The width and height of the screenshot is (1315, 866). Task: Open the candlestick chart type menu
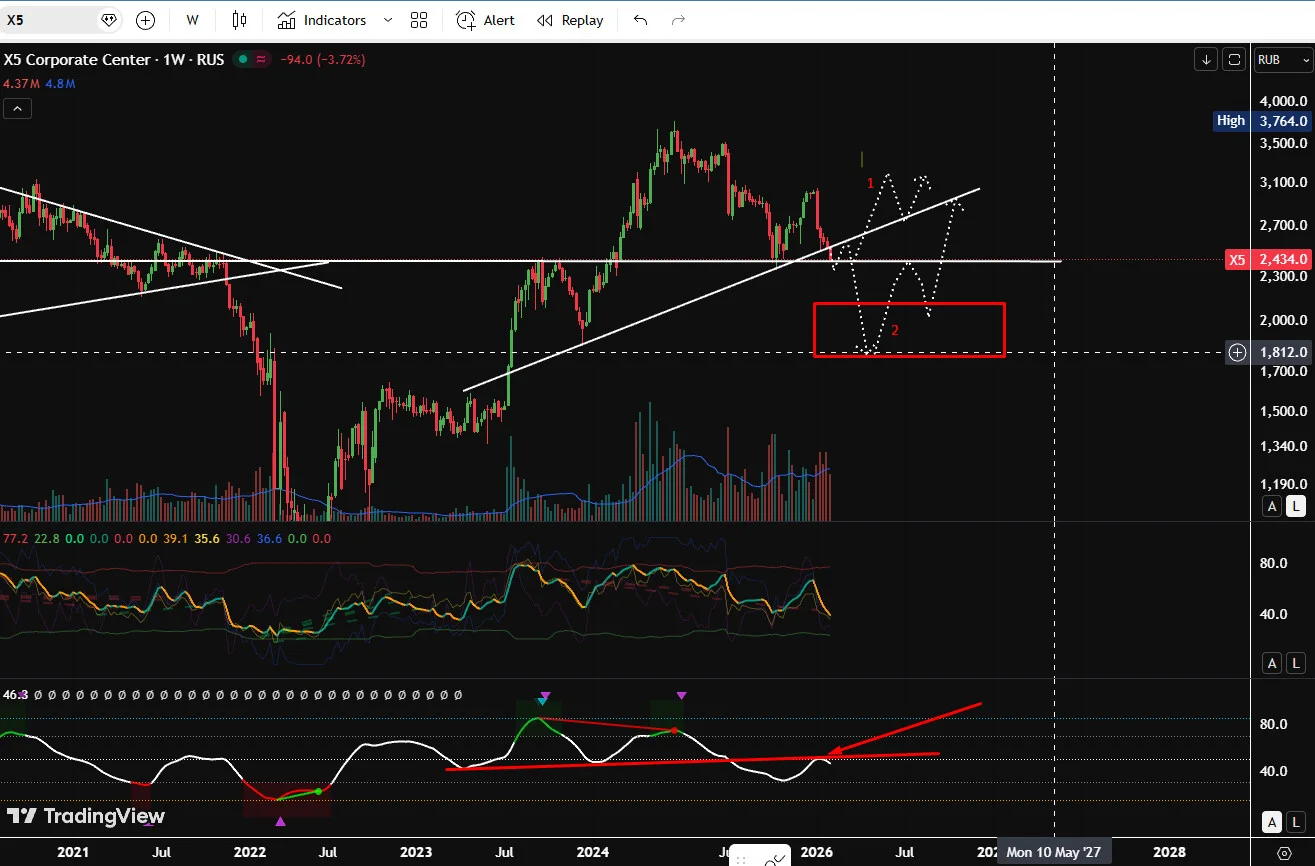[x=239, y=20]
